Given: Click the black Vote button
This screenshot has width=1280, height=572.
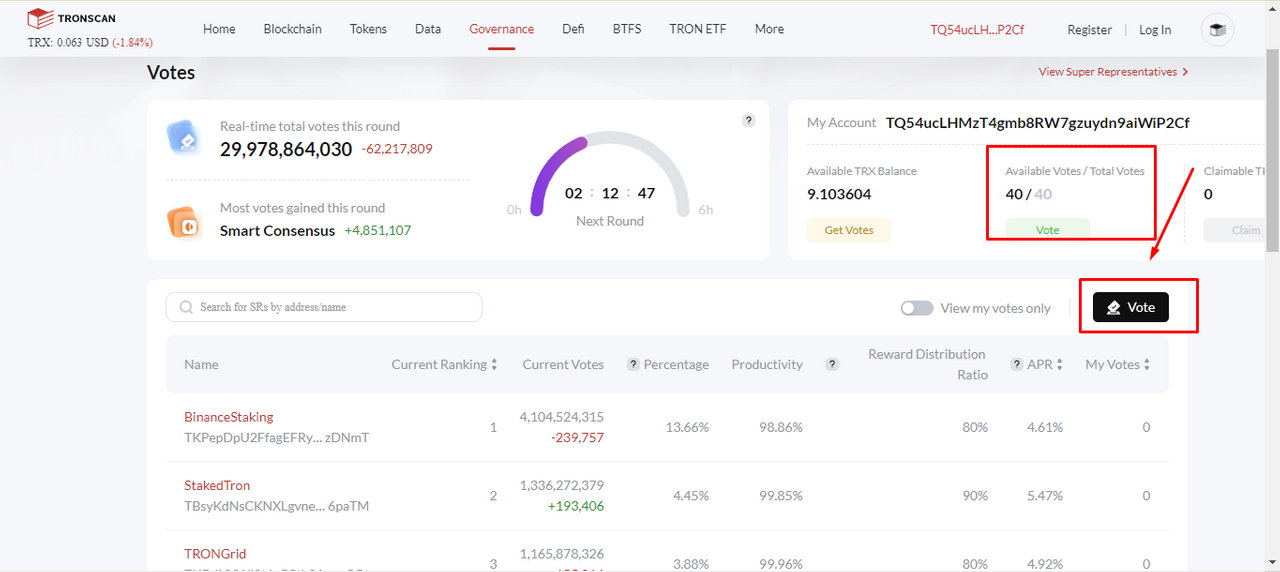Looking at the screenshot, I should [1131, 307].
